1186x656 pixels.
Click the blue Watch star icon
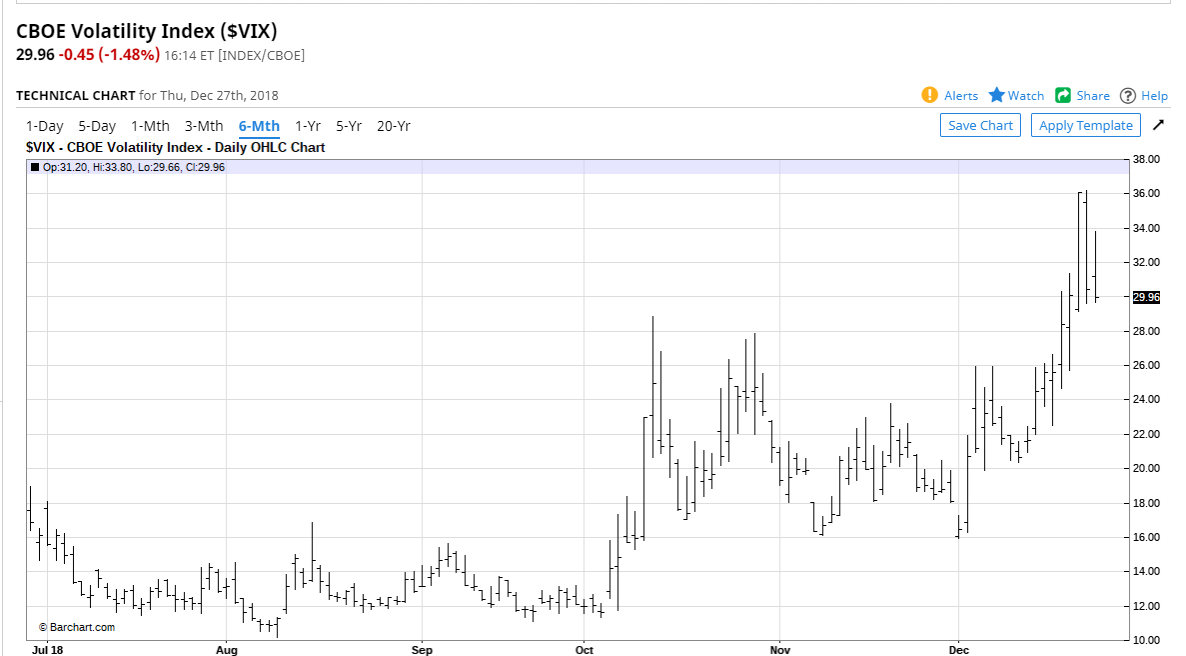point(997,95)
